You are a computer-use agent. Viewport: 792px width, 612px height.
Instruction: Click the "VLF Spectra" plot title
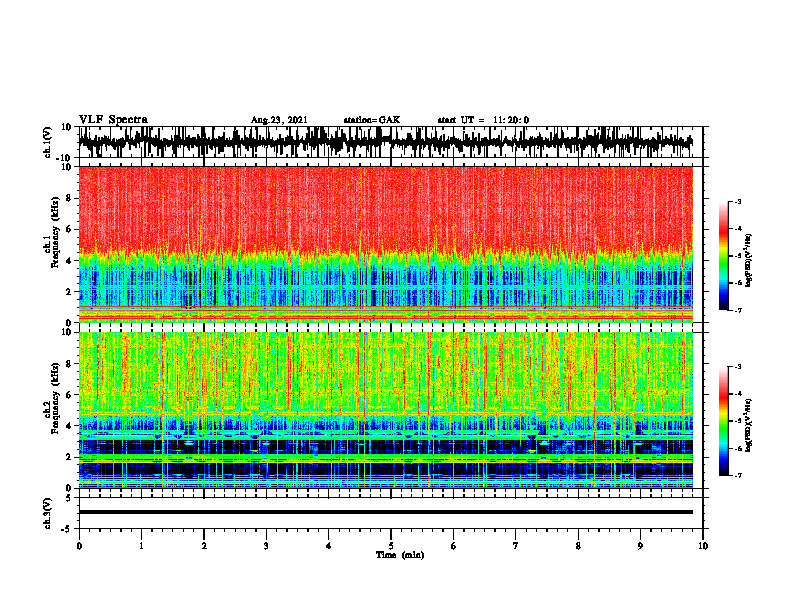(113, 120)
